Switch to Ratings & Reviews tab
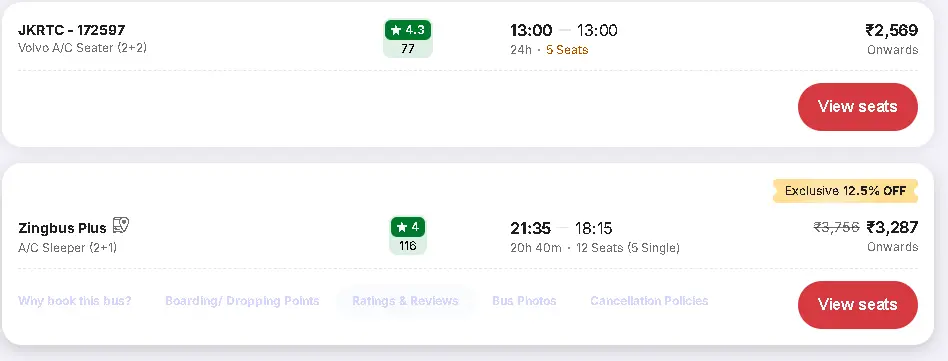The image size is (948, 361). [405, 301]
